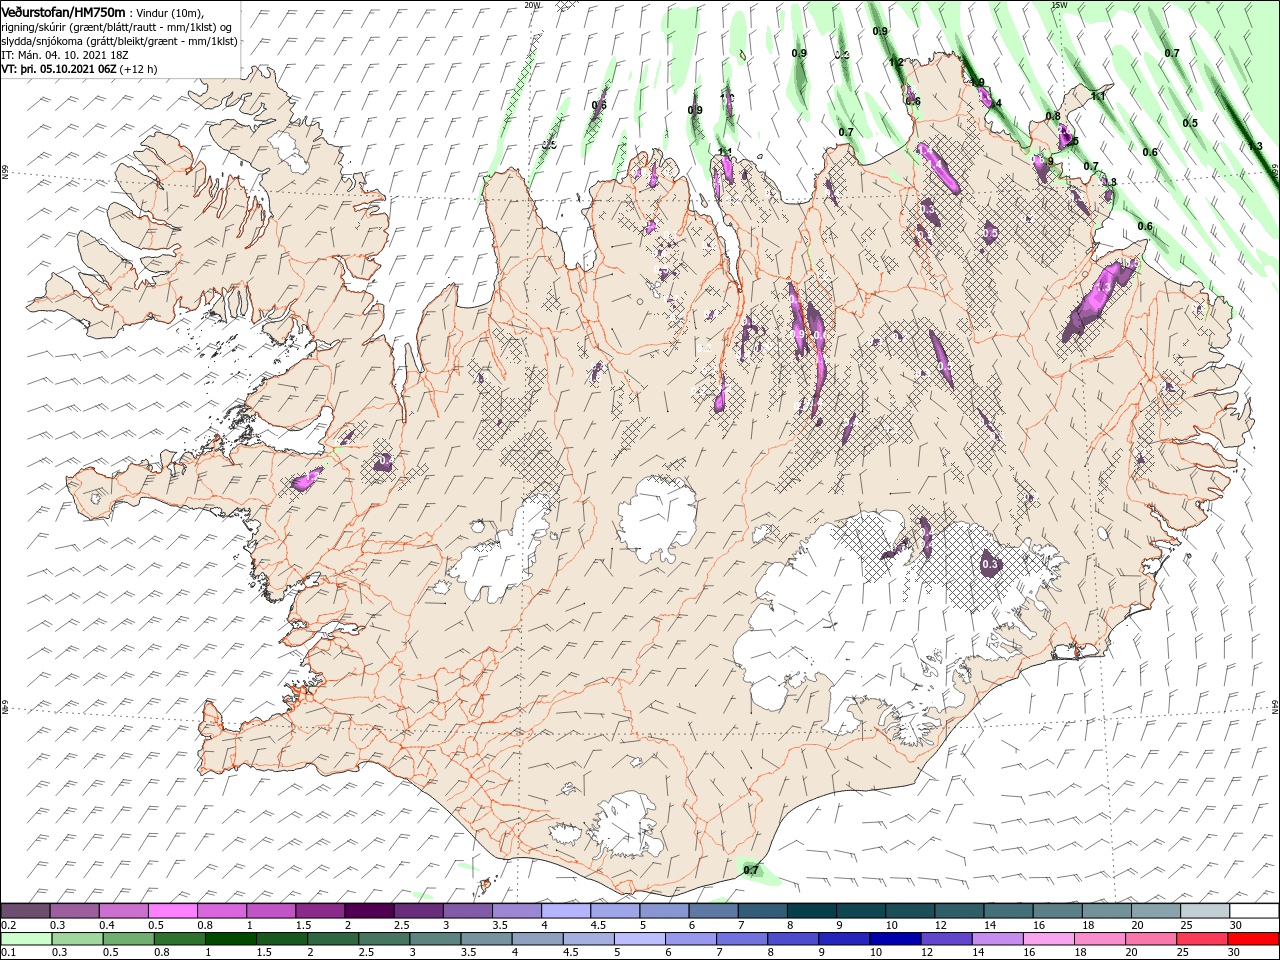Viewport: 1280px width, 960px height.
Task: Click the '0.1' label under the bottom legend row
Action: point(8,953)
